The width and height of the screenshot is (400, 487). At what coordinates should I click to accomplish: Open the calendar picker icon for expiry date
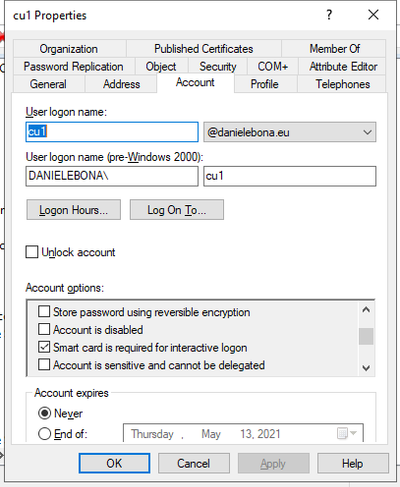342,433
